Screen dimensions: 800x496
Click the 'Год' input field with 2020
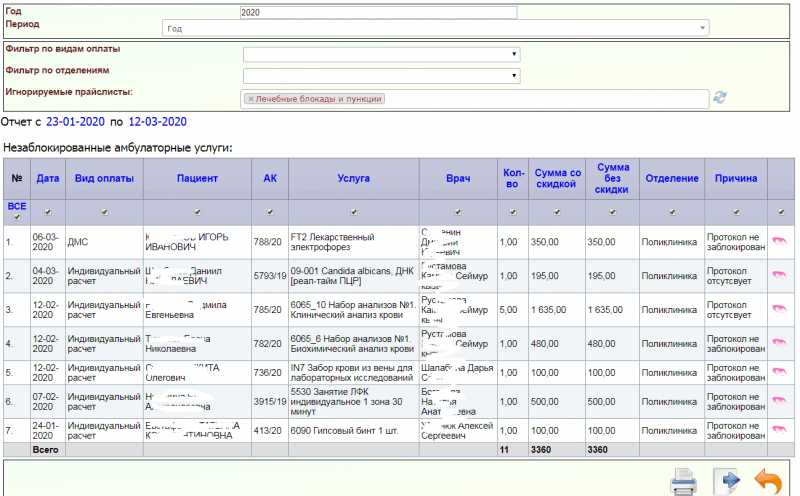tap(378, 13)
